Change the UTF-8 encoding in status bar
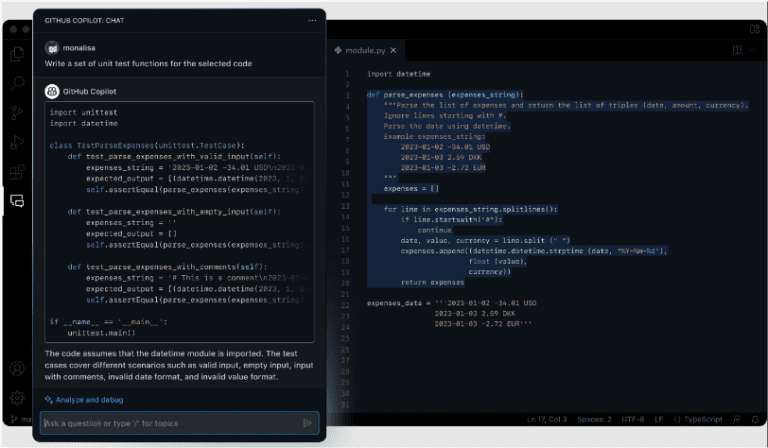This screenshot has width=768, height=448. point(633,419)
